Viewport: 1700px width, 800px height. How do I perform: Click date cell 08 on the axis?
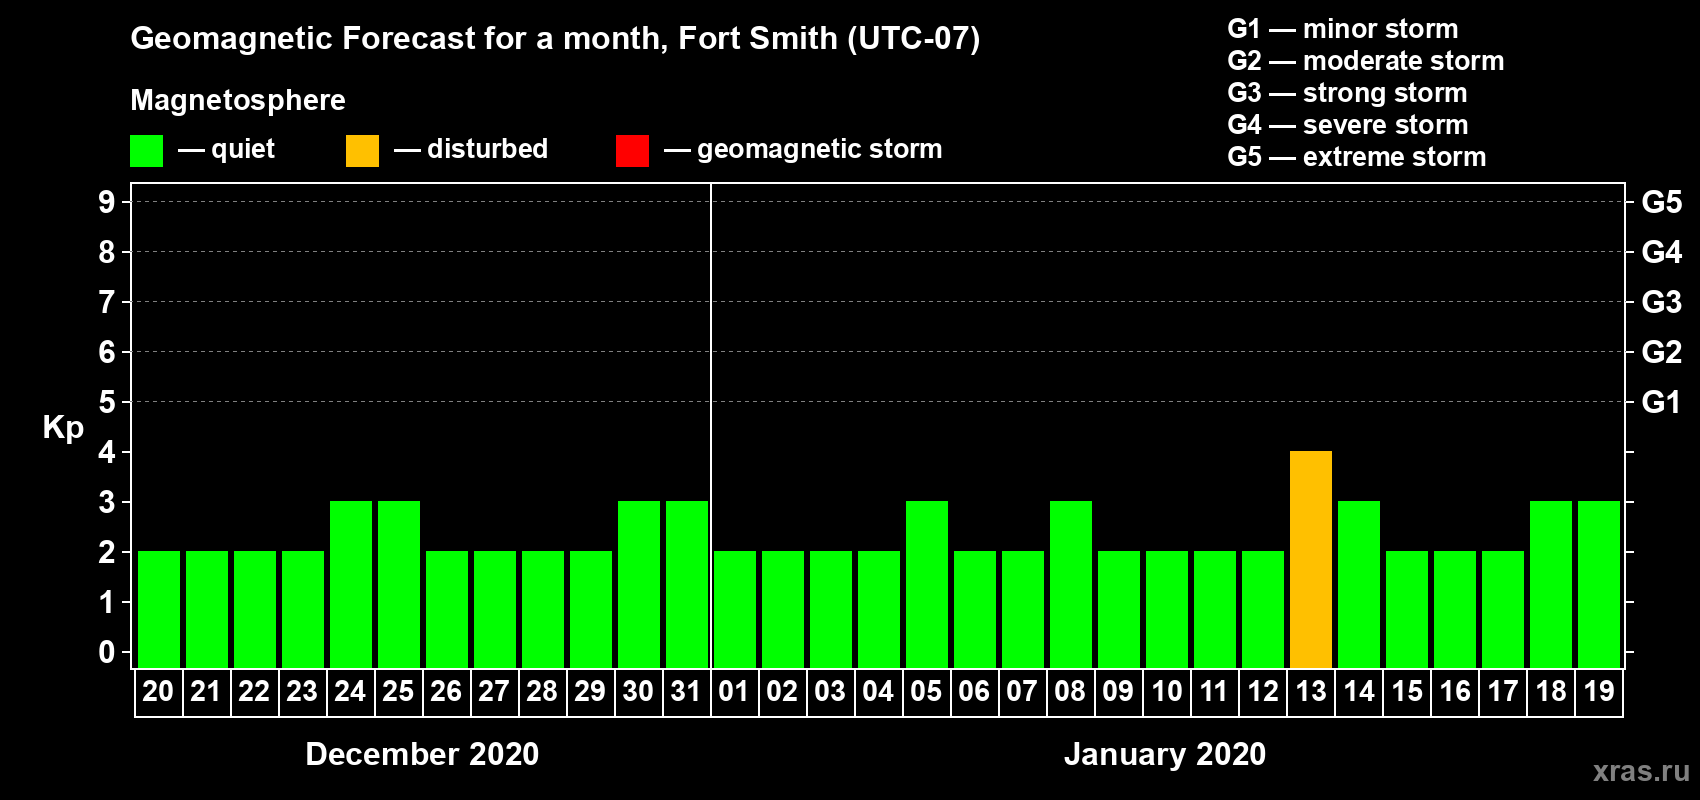tap(1070, 692)
